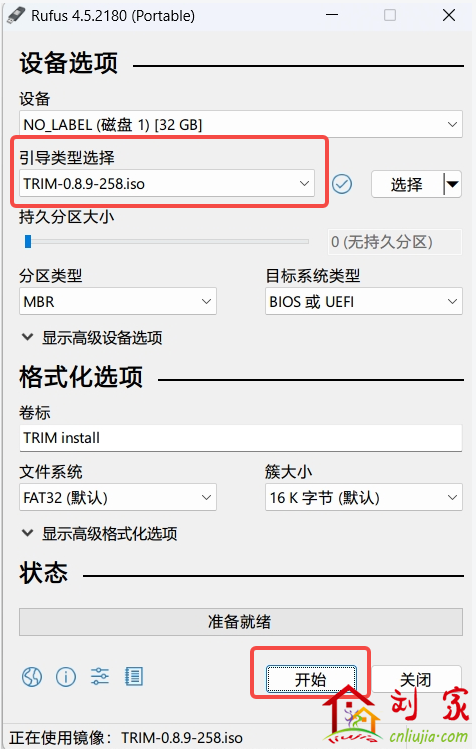Open the 目标系统类型 BIOS或UEFI dropdown
Screen dimensions: 476x749
[364, 301]
